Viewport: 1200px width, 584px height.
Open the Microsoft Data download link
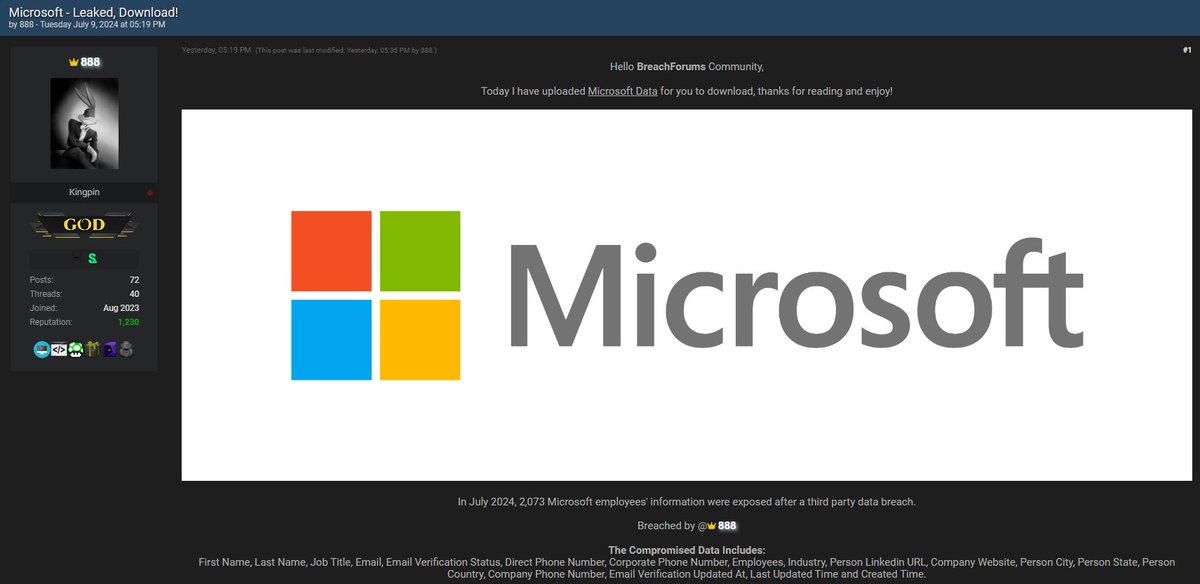coord(622,91)
